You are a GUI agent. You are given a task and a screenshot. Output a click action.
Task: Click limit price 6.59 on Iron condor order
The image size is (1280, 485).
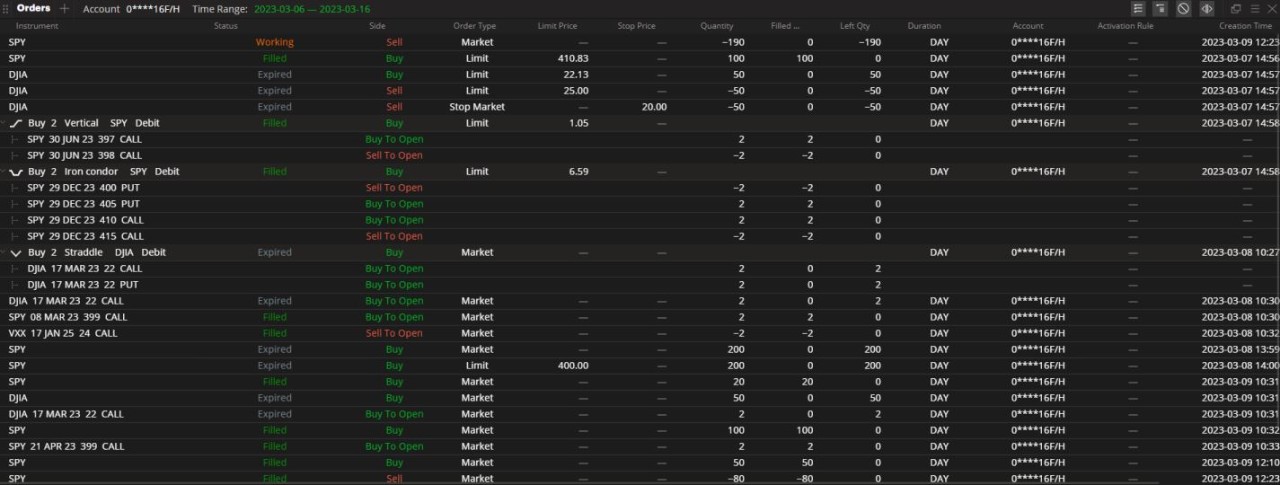[578, 172]
